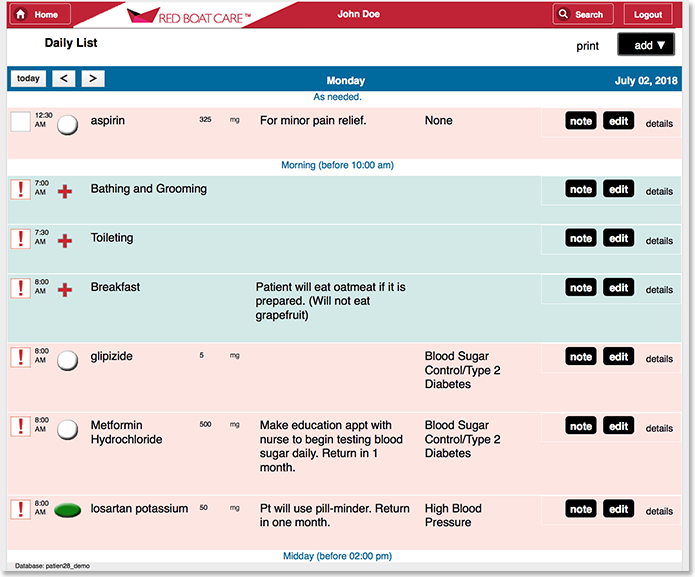Viewport: 695px width, 577px height.
Task: Click the Logout button
Action: [647, 15]
